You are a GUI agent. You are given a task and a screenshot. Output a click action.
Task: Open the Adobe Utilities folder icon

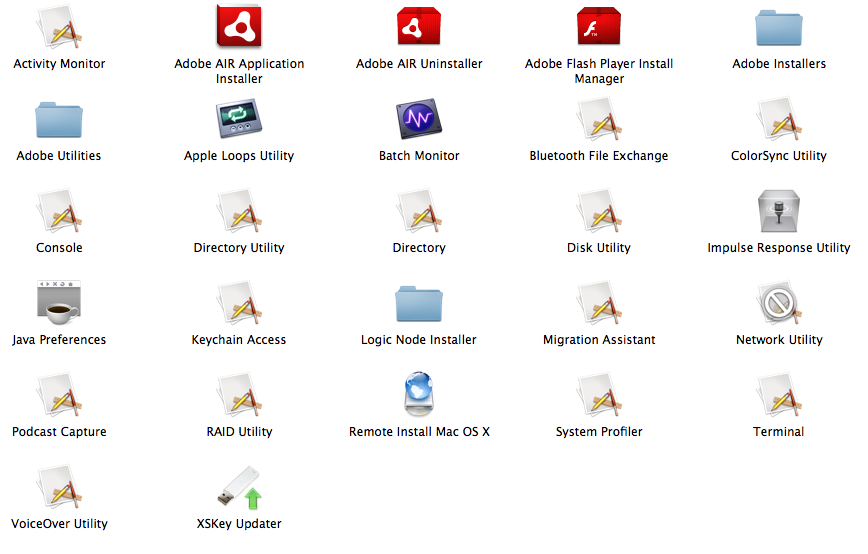(x=59, y=120)
